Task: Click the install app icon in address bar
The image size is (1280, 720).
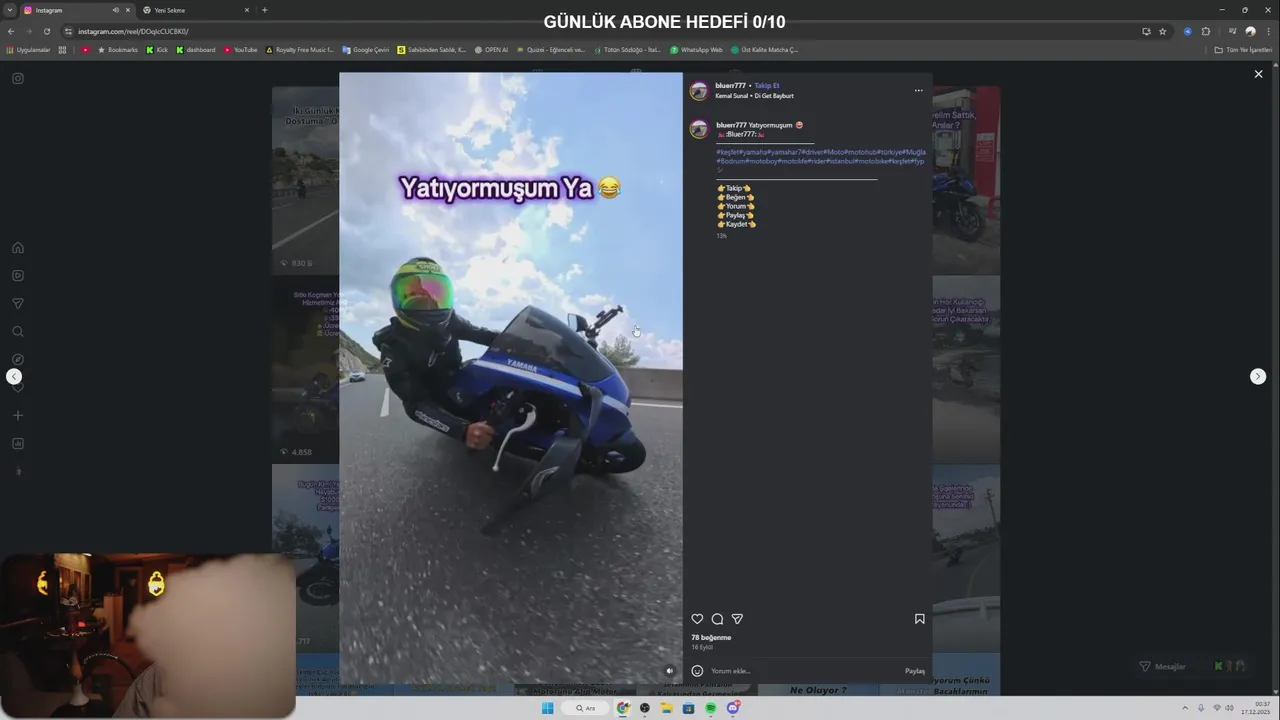Action: (1146, 31)
